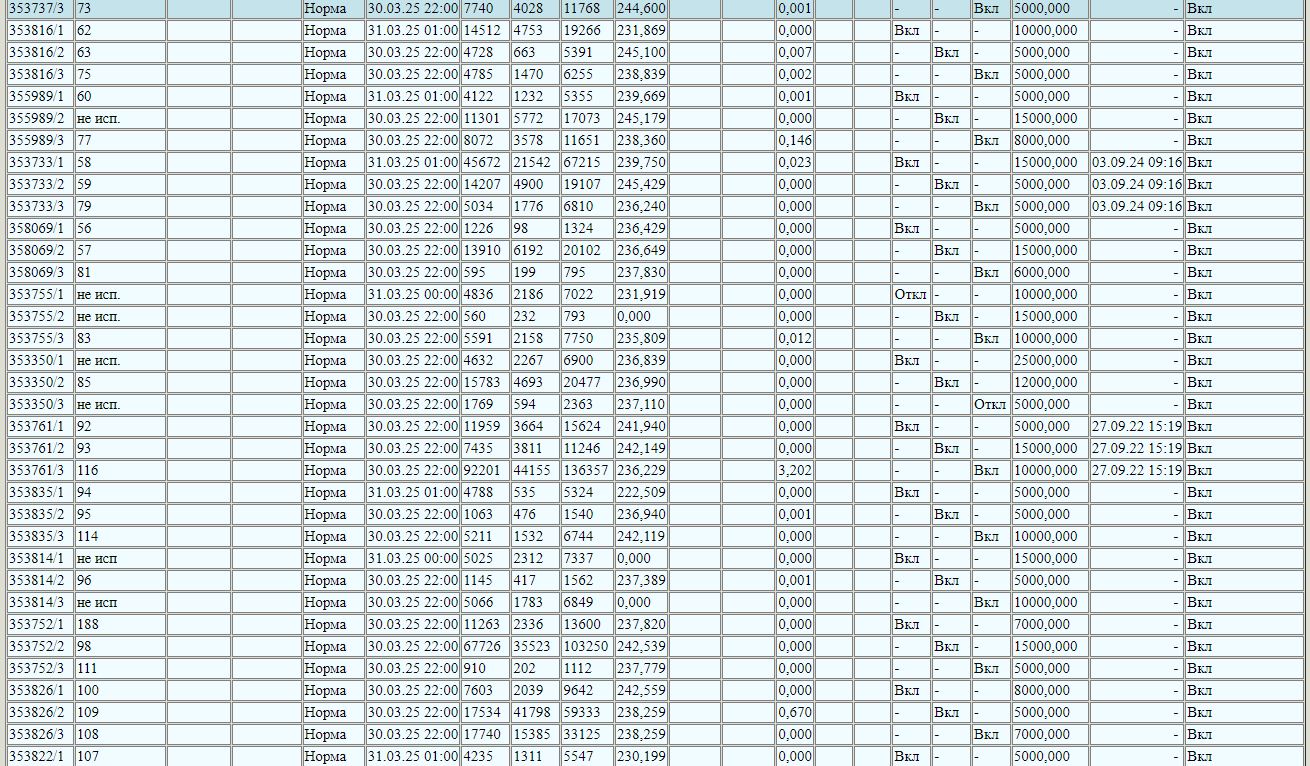Click the 41798 value cell
The image size is (1310, 766).
pyautogui.click(x=535, y=712)
